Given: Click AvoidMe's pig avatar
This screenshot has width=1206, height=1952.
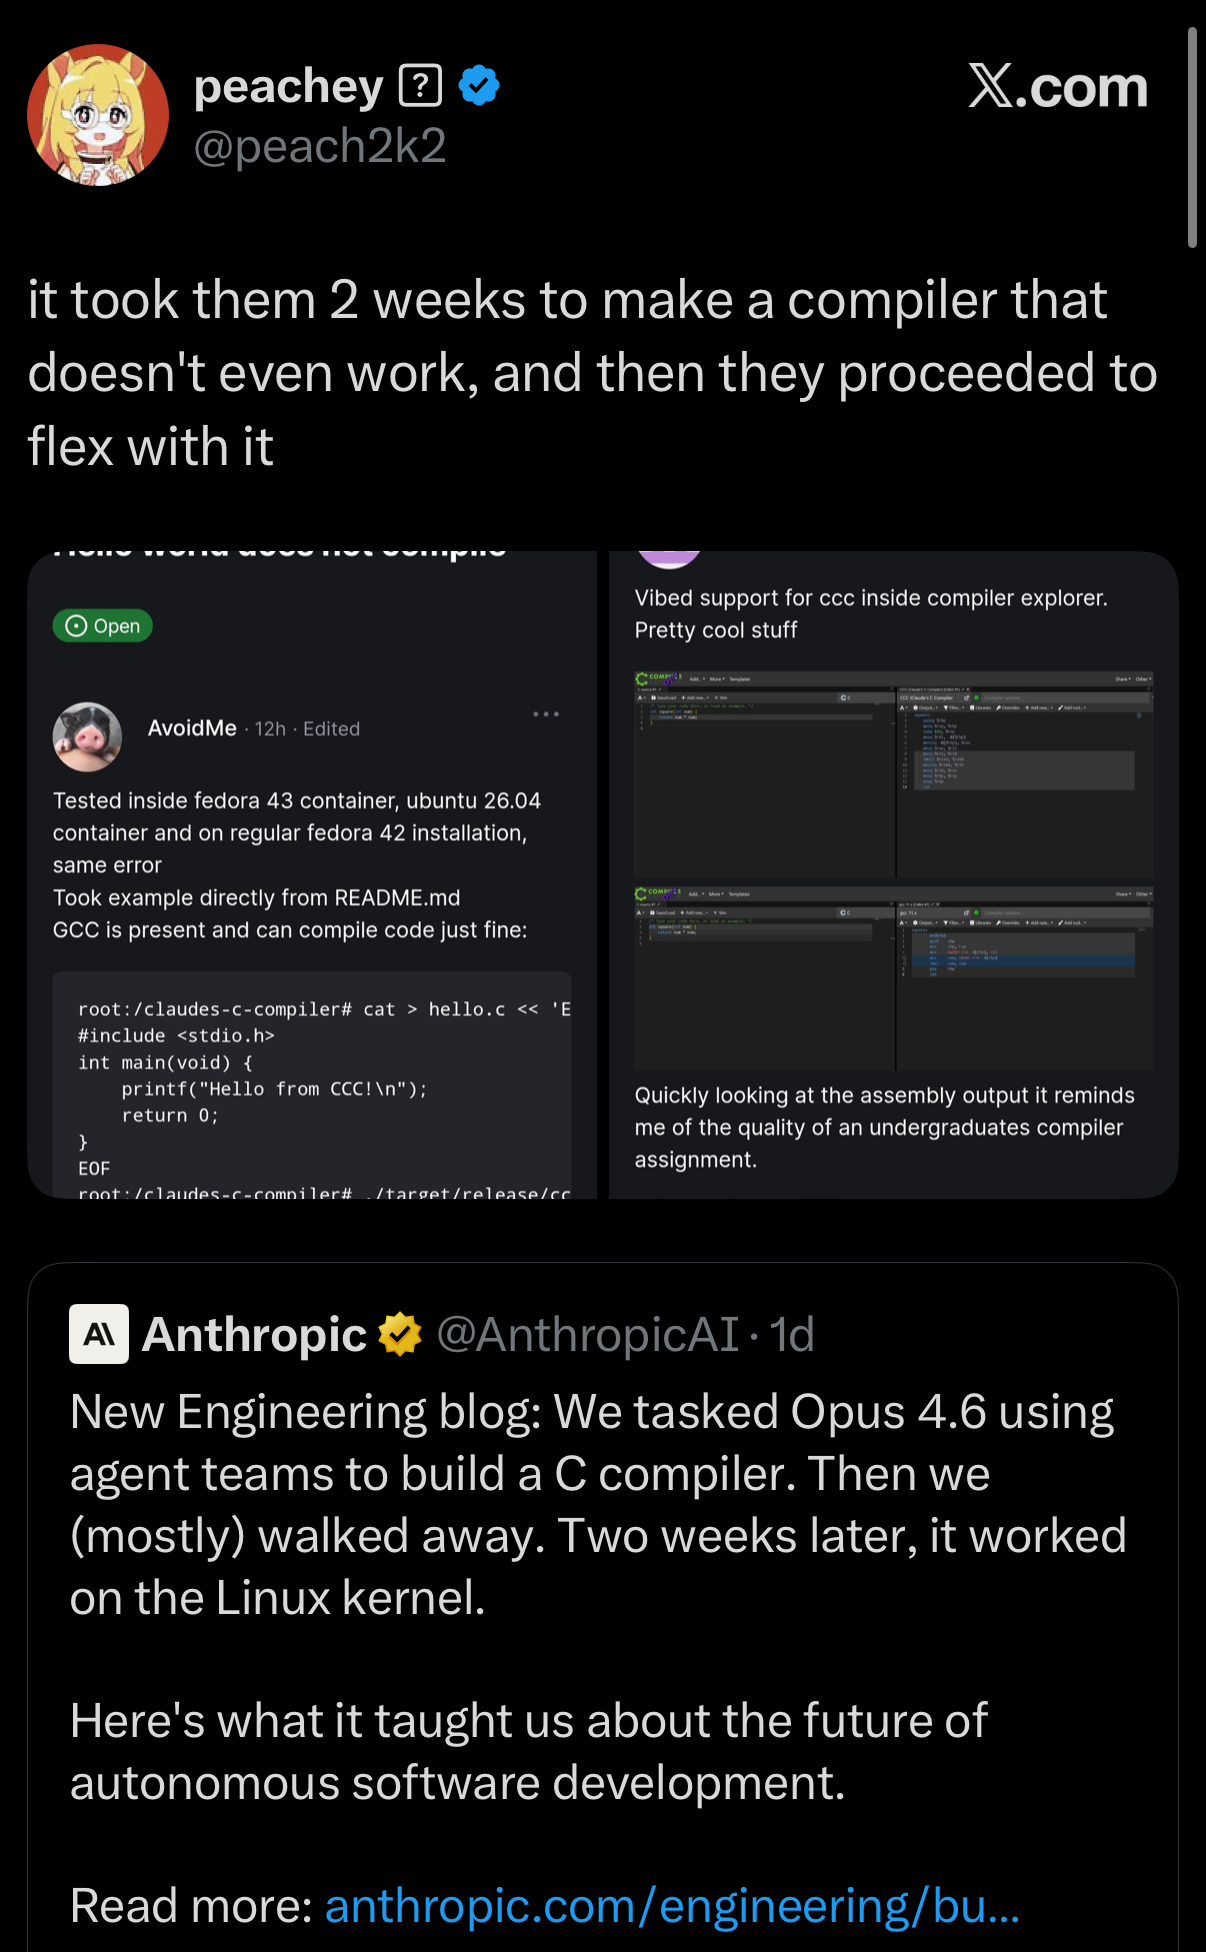Looking at the screenshot, I should tap(87, 736).
